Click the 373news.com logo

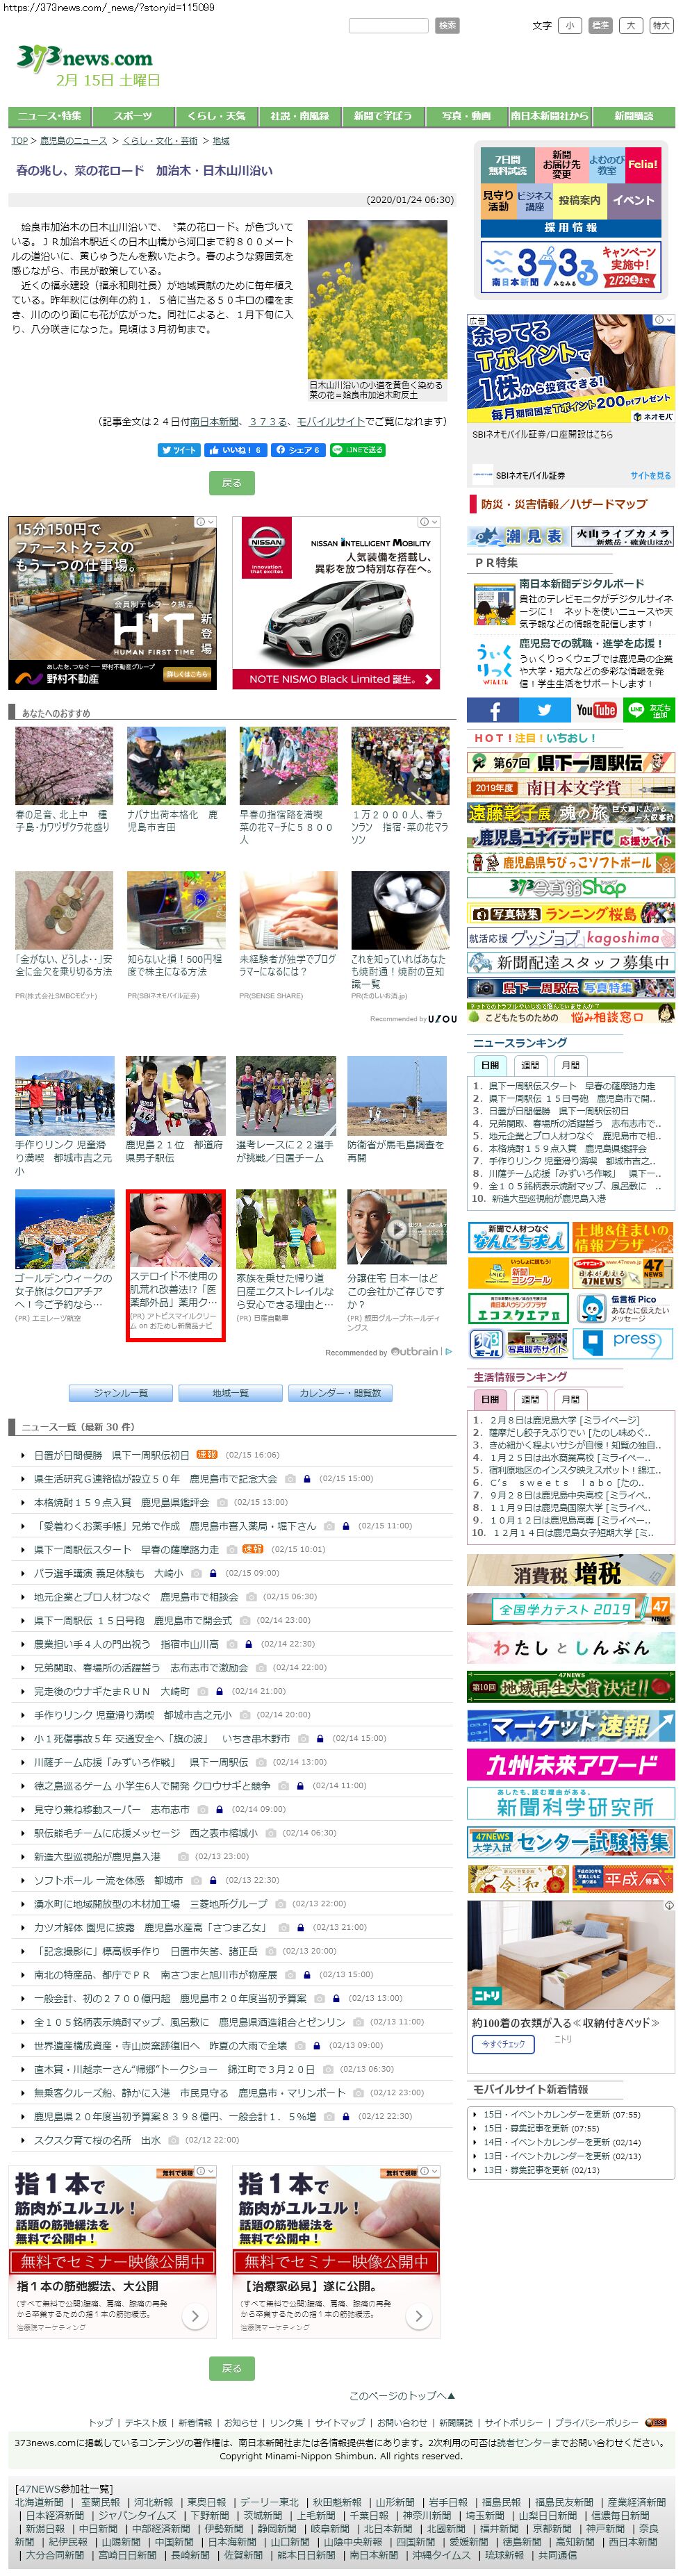point(85,58)
